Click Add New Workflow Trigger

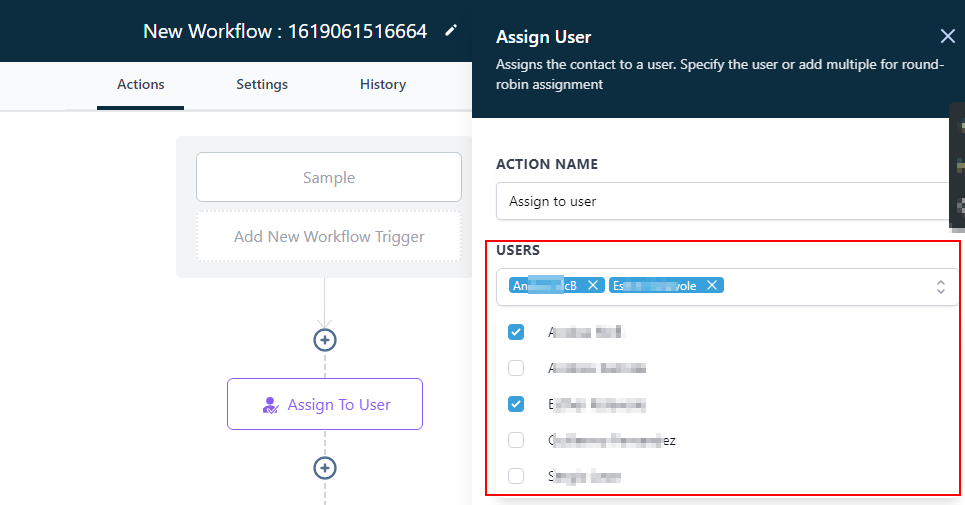click(329, 237)
